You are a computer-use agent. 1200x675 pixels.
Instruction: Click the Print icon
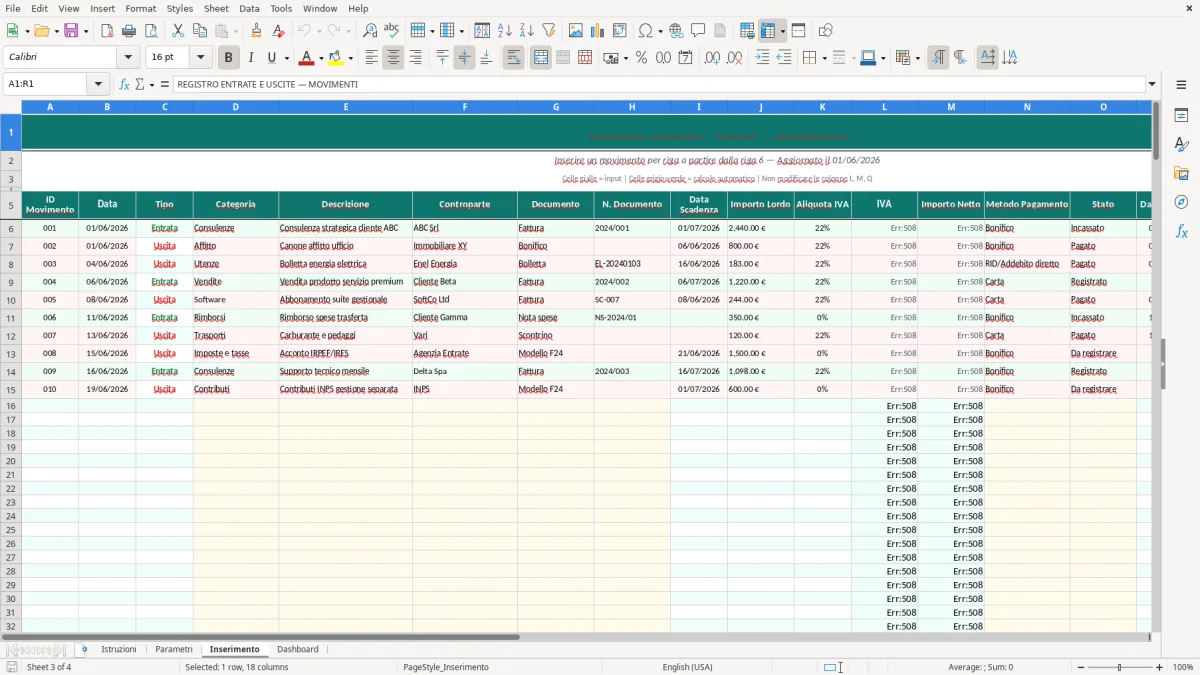(129, 31)
